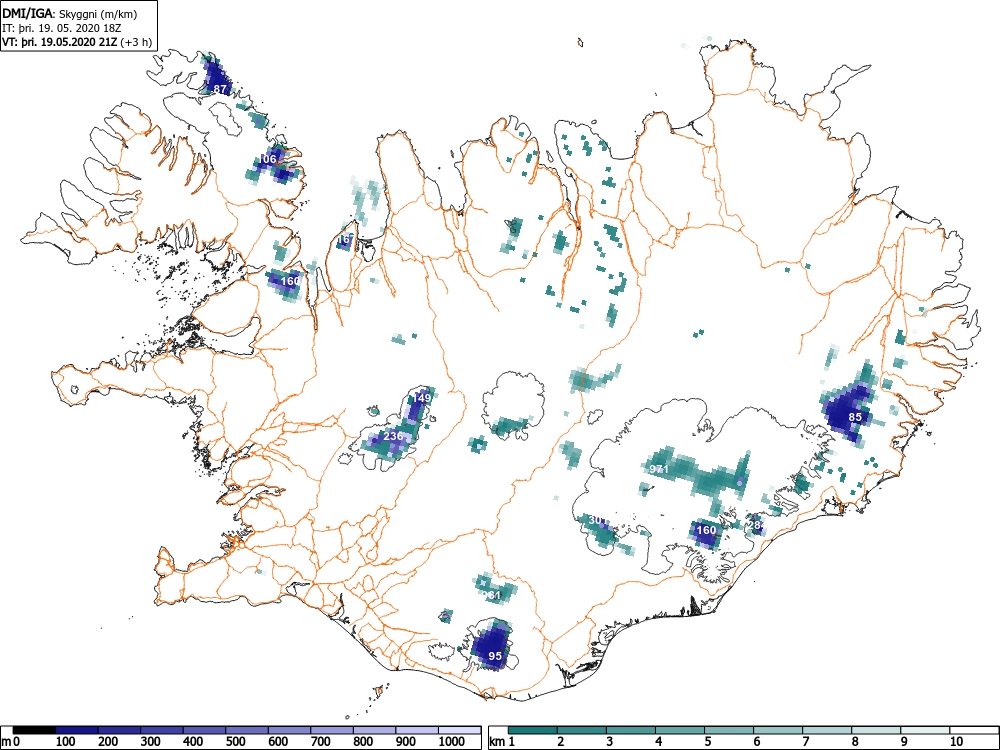Pick the 9–10 km palest teal swatch
This screenshot has height=750, width=1000.
pos(925,730)
